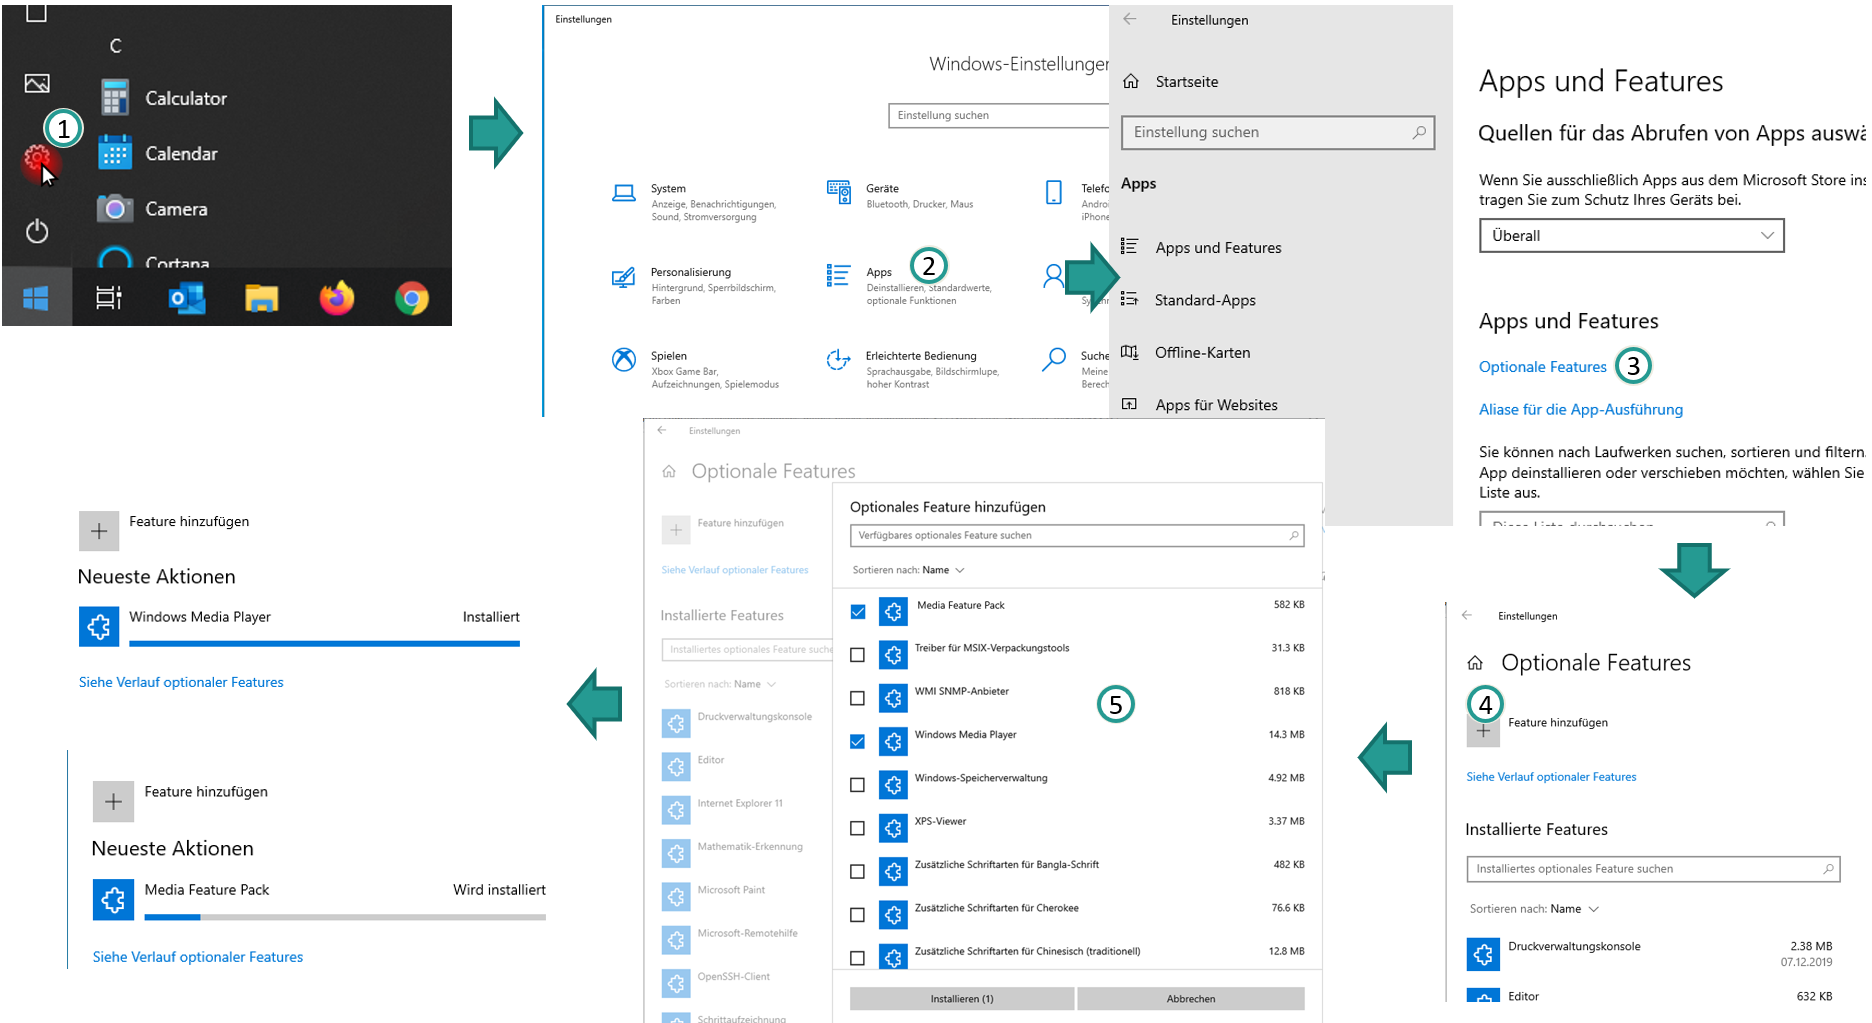This screenshot has height=1023, width=1872.
Task: Open Sortieren nach Name in Optionales Feature hinzufügen dialog
Action: click(x=909, y=570)
